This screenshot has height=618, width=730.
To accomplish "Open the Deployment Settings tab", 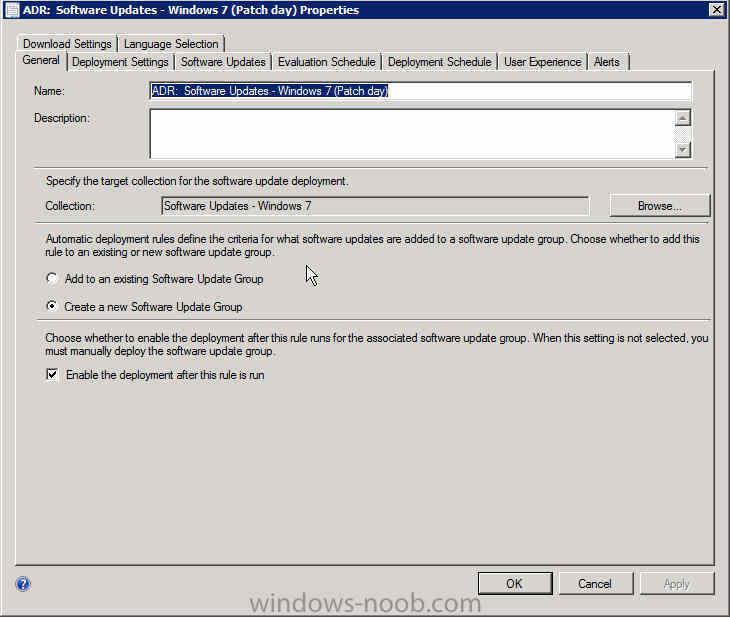I will (x=120, y=62).
